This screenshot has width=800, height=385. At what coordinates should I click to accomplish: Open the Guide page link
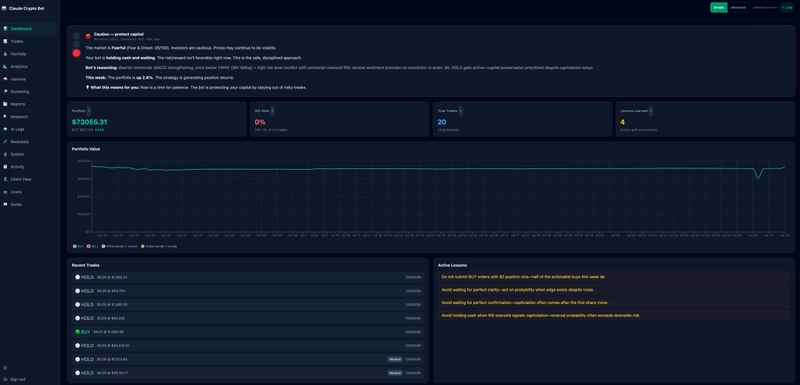[29, 204]
